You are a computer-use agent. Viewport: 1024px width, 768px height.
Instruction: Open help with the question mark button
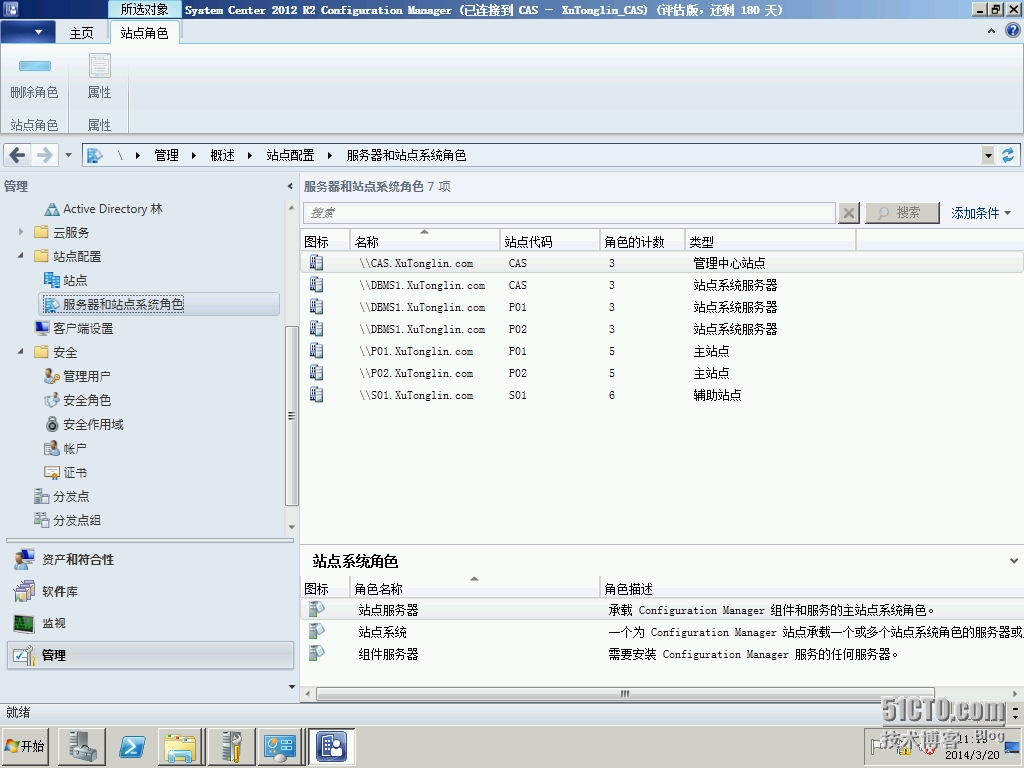click(1013, 31)
